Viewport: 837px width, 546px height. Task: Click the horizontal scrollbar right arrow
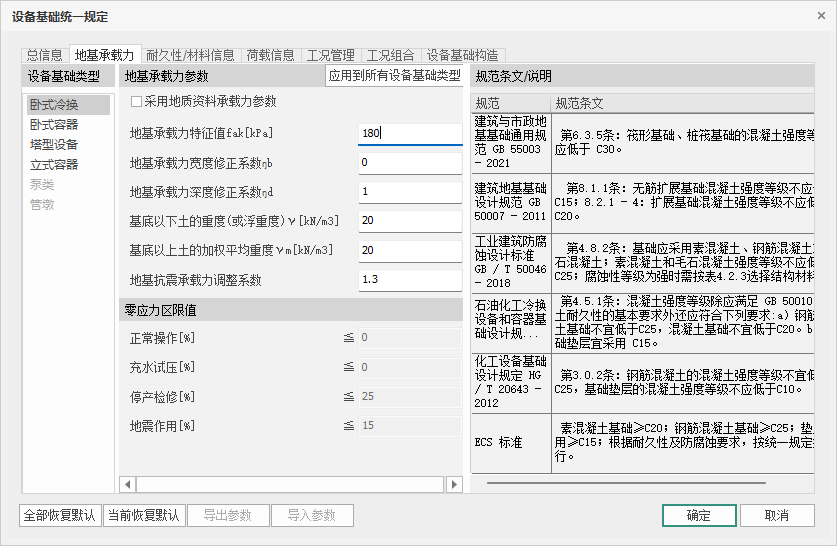coord(454,485)
